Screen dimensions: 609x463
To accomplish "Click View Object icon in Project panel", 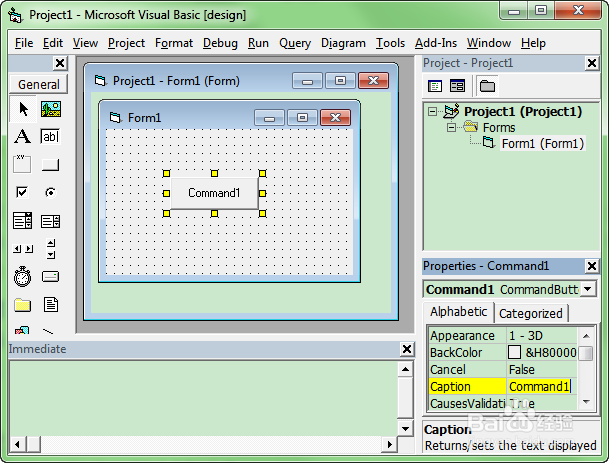I will coord(457,86).
